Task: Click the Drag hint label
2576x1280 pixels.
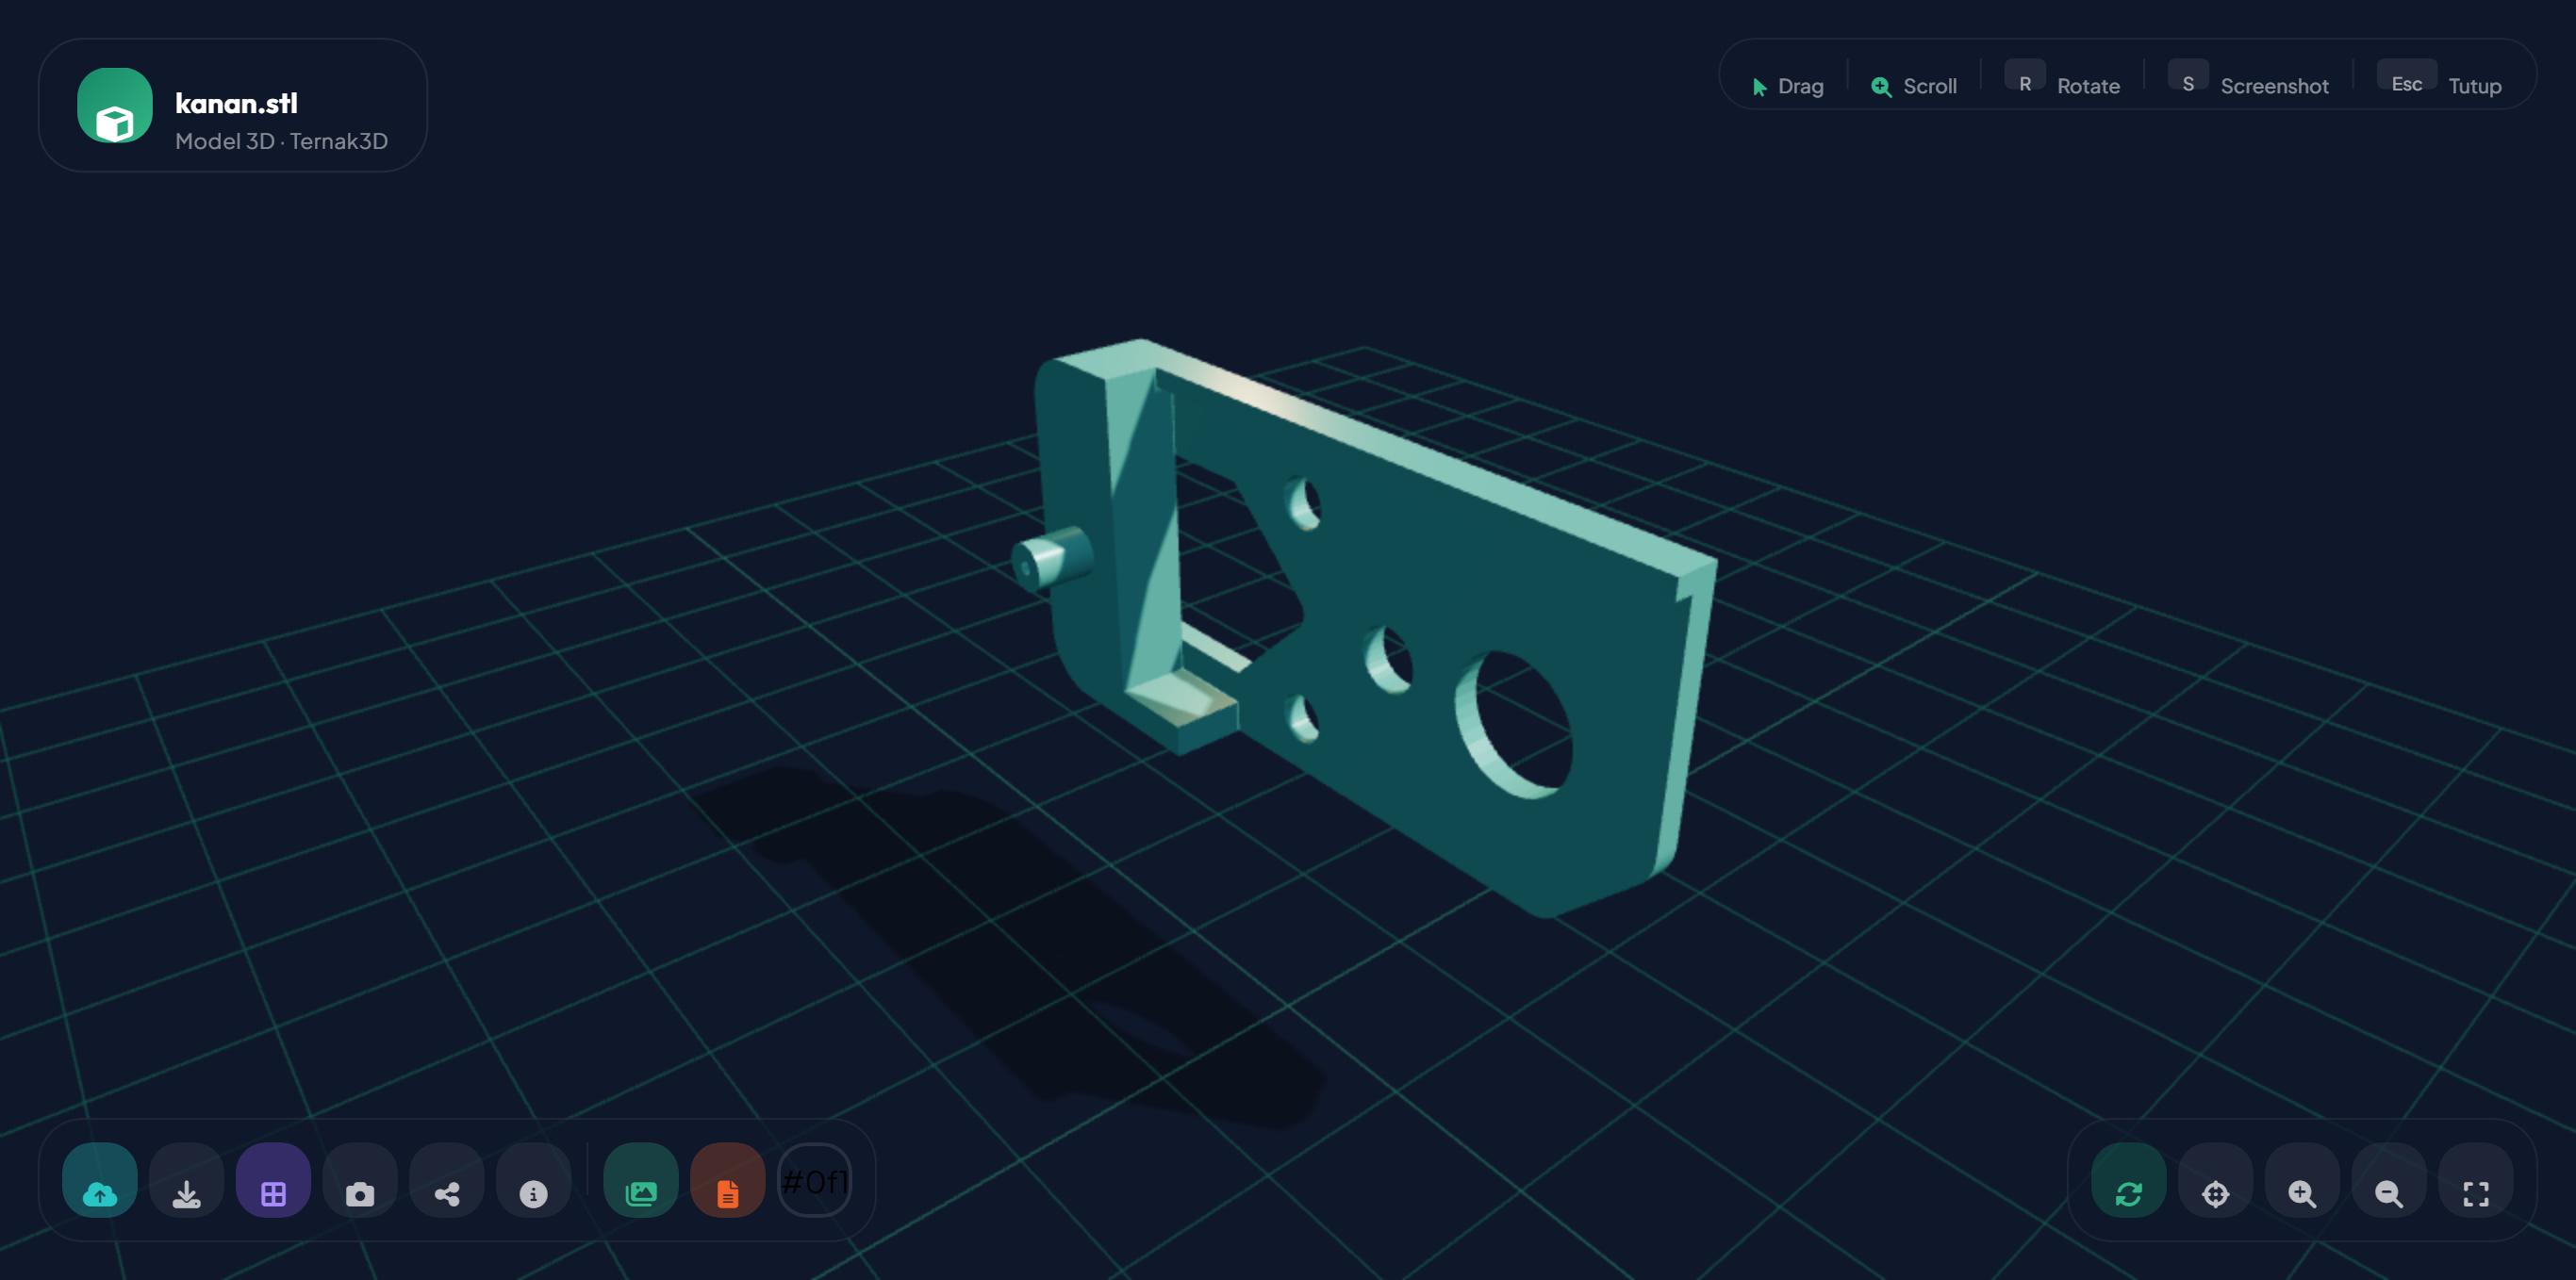Action: click(1801, 86)
